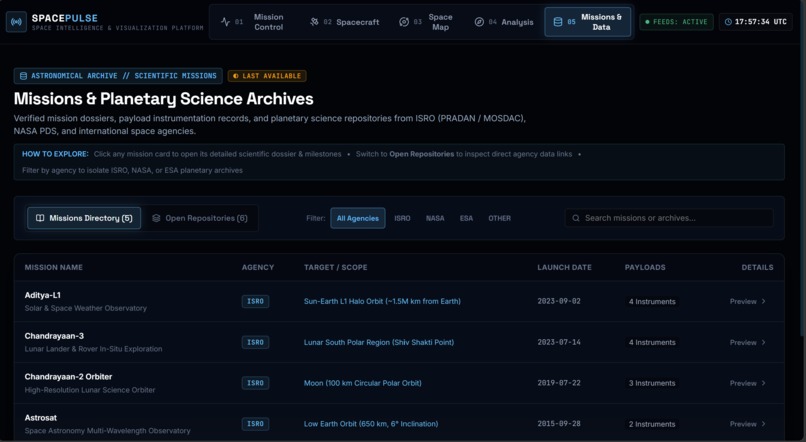
Task: Click the Astronomical Archive database icon
Action: tap(23, 76)
